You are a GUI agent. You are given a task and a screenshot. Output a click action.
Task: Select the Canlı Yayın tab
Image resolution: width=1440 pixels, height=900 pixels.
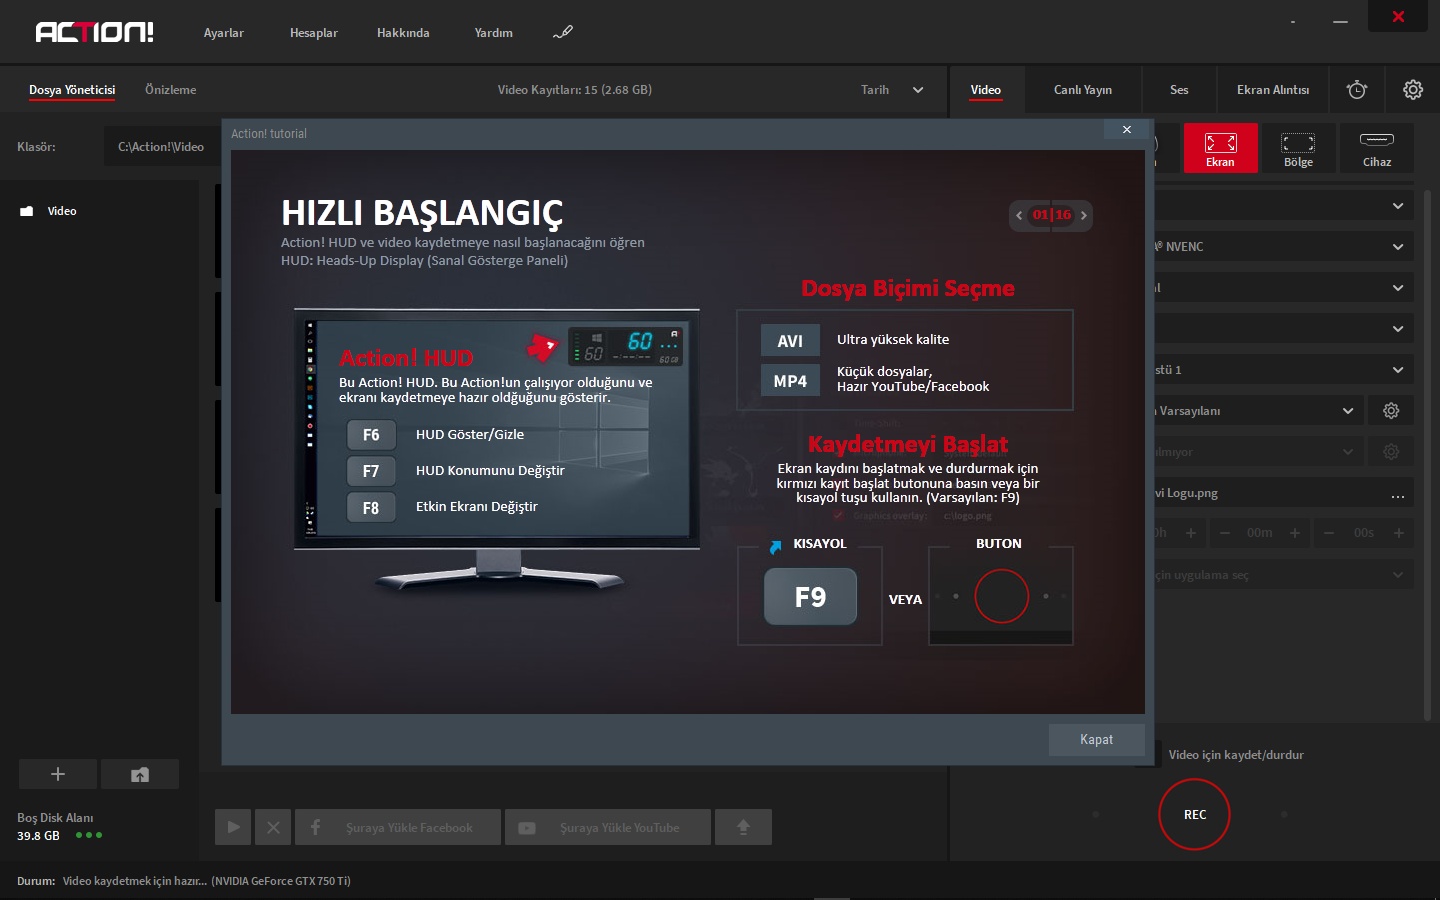click(x=1082, y=90)
